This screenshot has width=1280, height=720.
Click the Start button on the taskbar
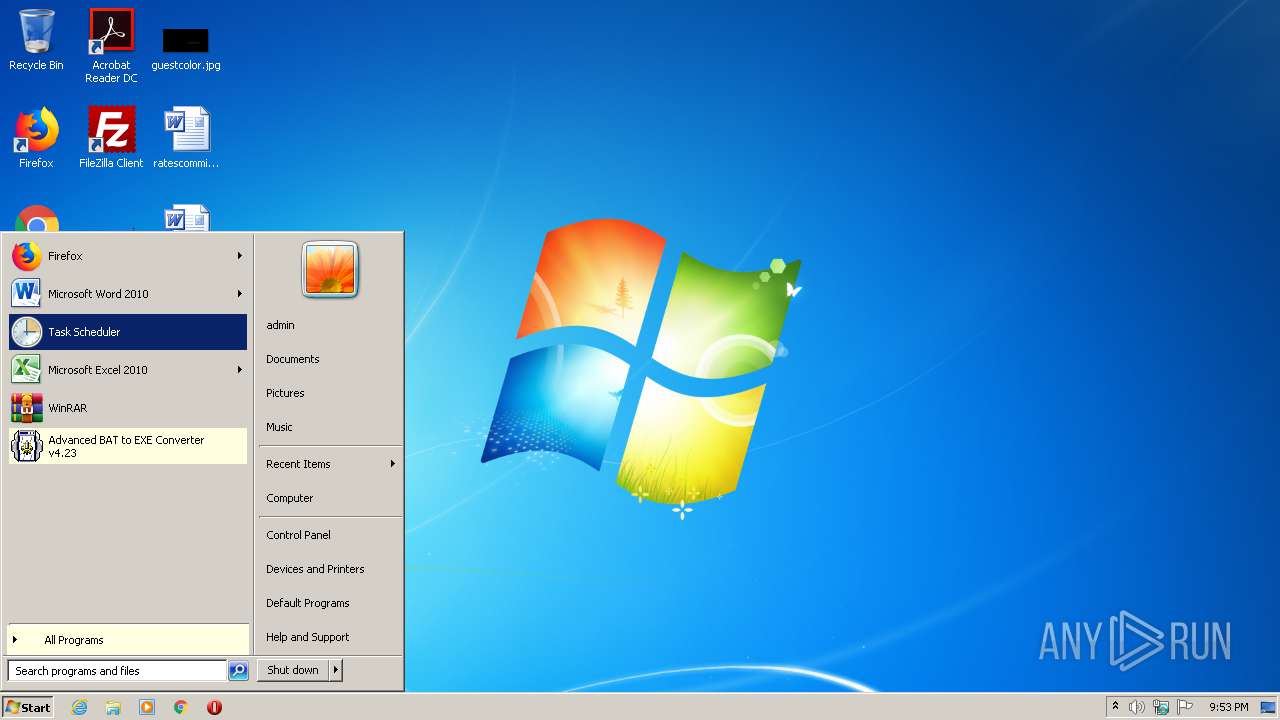(x=28, y=707)
